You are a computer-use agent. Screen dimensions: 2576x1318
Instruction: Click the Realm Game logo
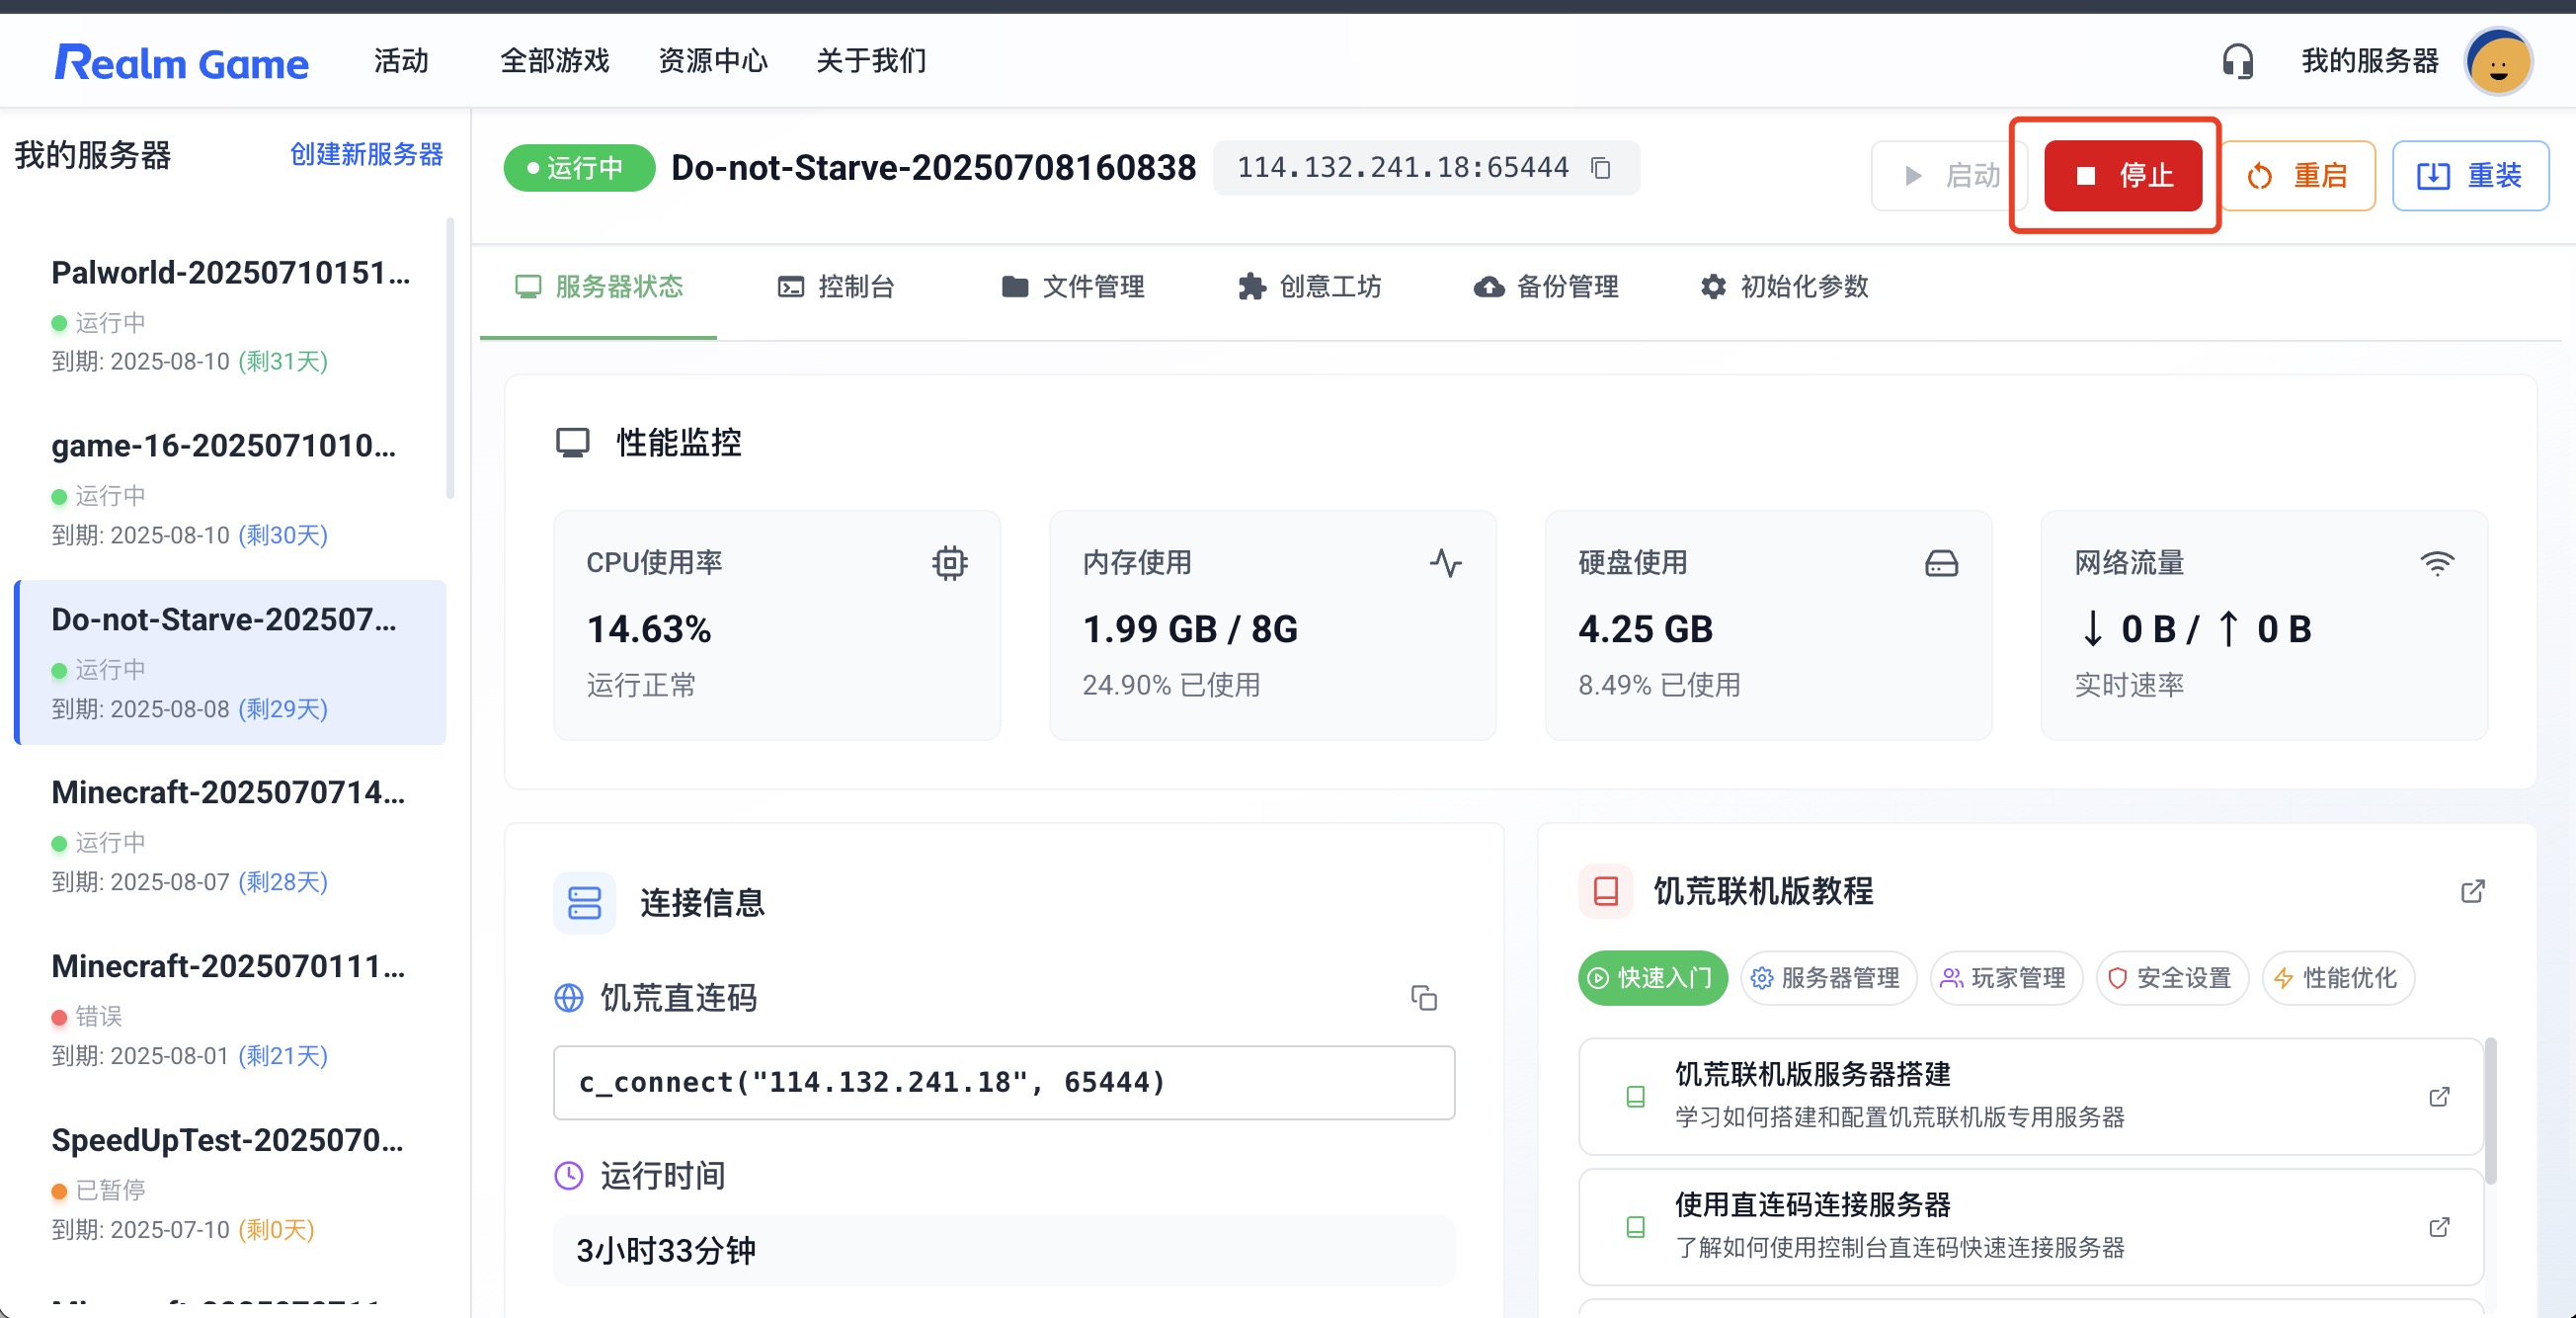[181, 62]
